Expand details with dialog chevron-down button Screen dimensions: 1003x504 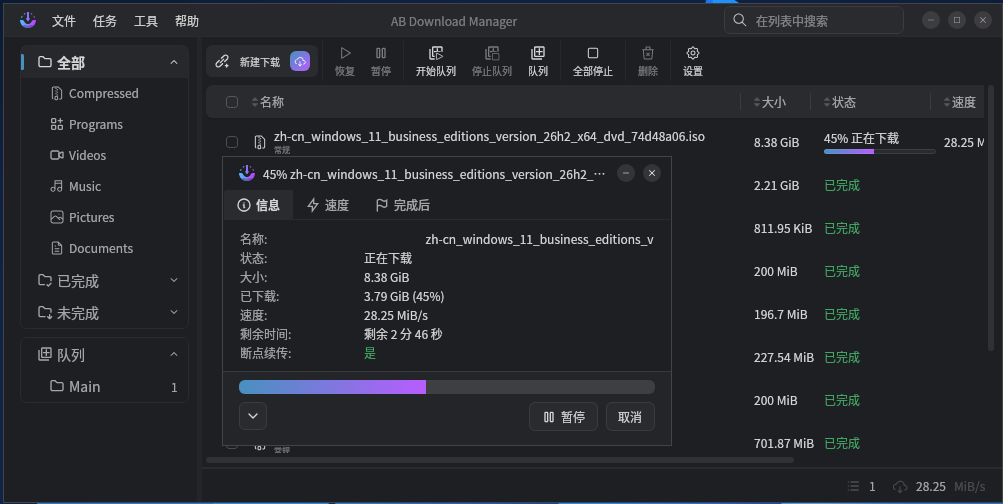tap(253, 416)
